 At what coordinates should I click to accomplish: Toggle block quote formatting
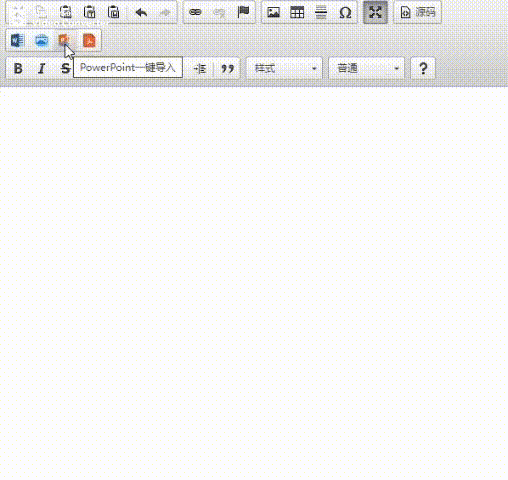[x=227, y=68]
